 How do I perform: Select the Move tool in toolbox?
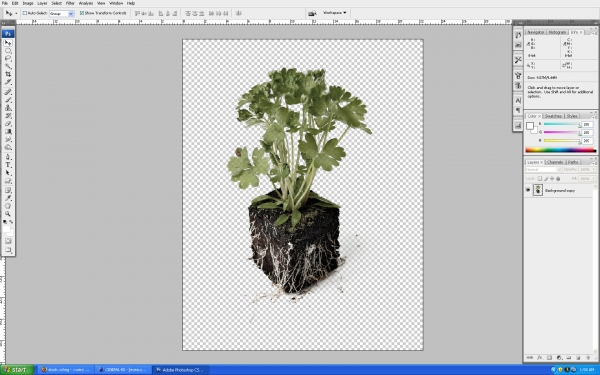pyautogui.click(x=8, y=43)
